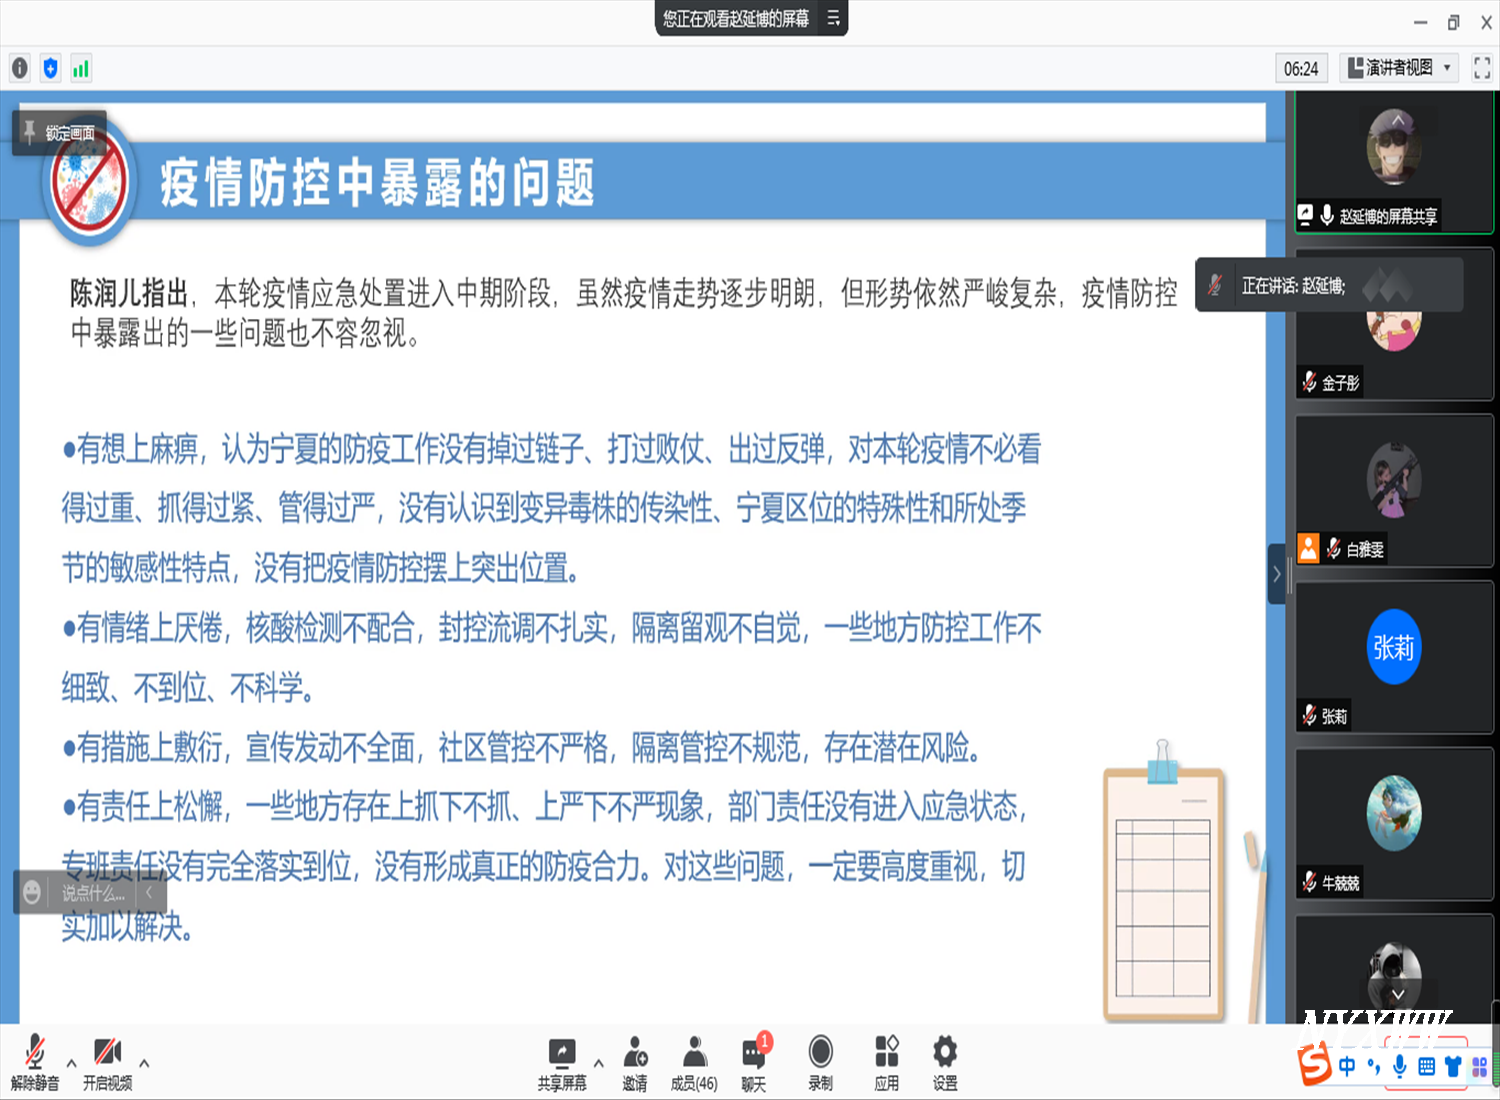Turn on camera with 开启视频
Viewport: 1500px width, 1100px height.
[x=107, y=1062]
